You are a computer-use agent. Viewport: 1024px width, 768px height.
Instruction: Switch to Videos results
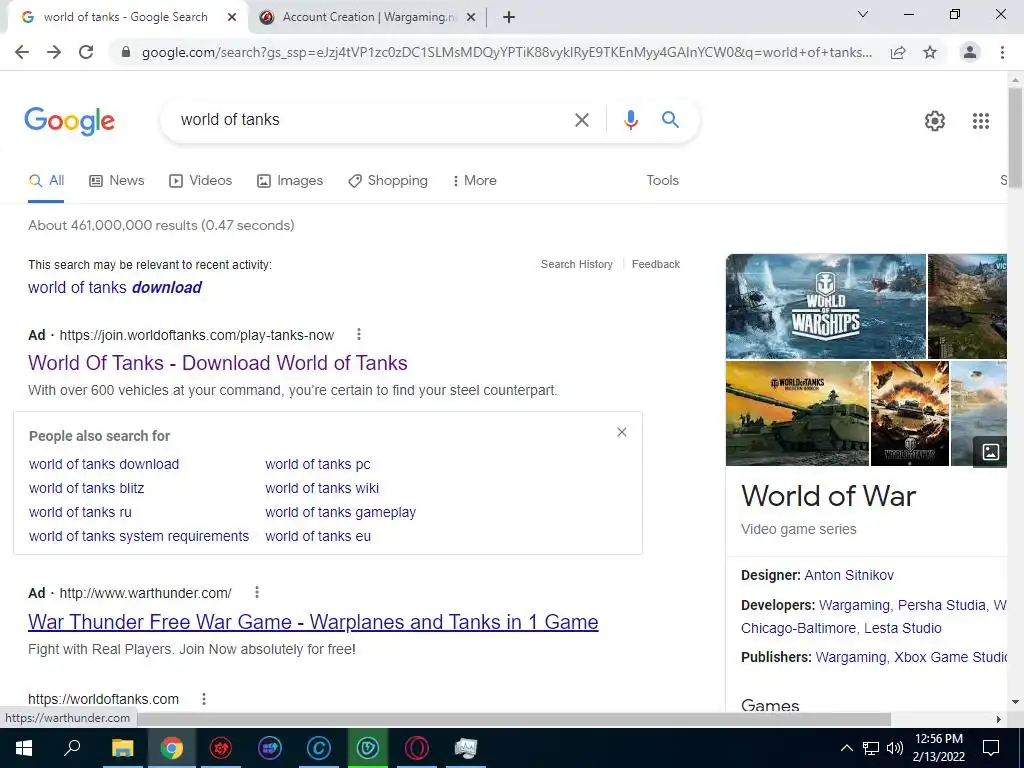point(200,181)
